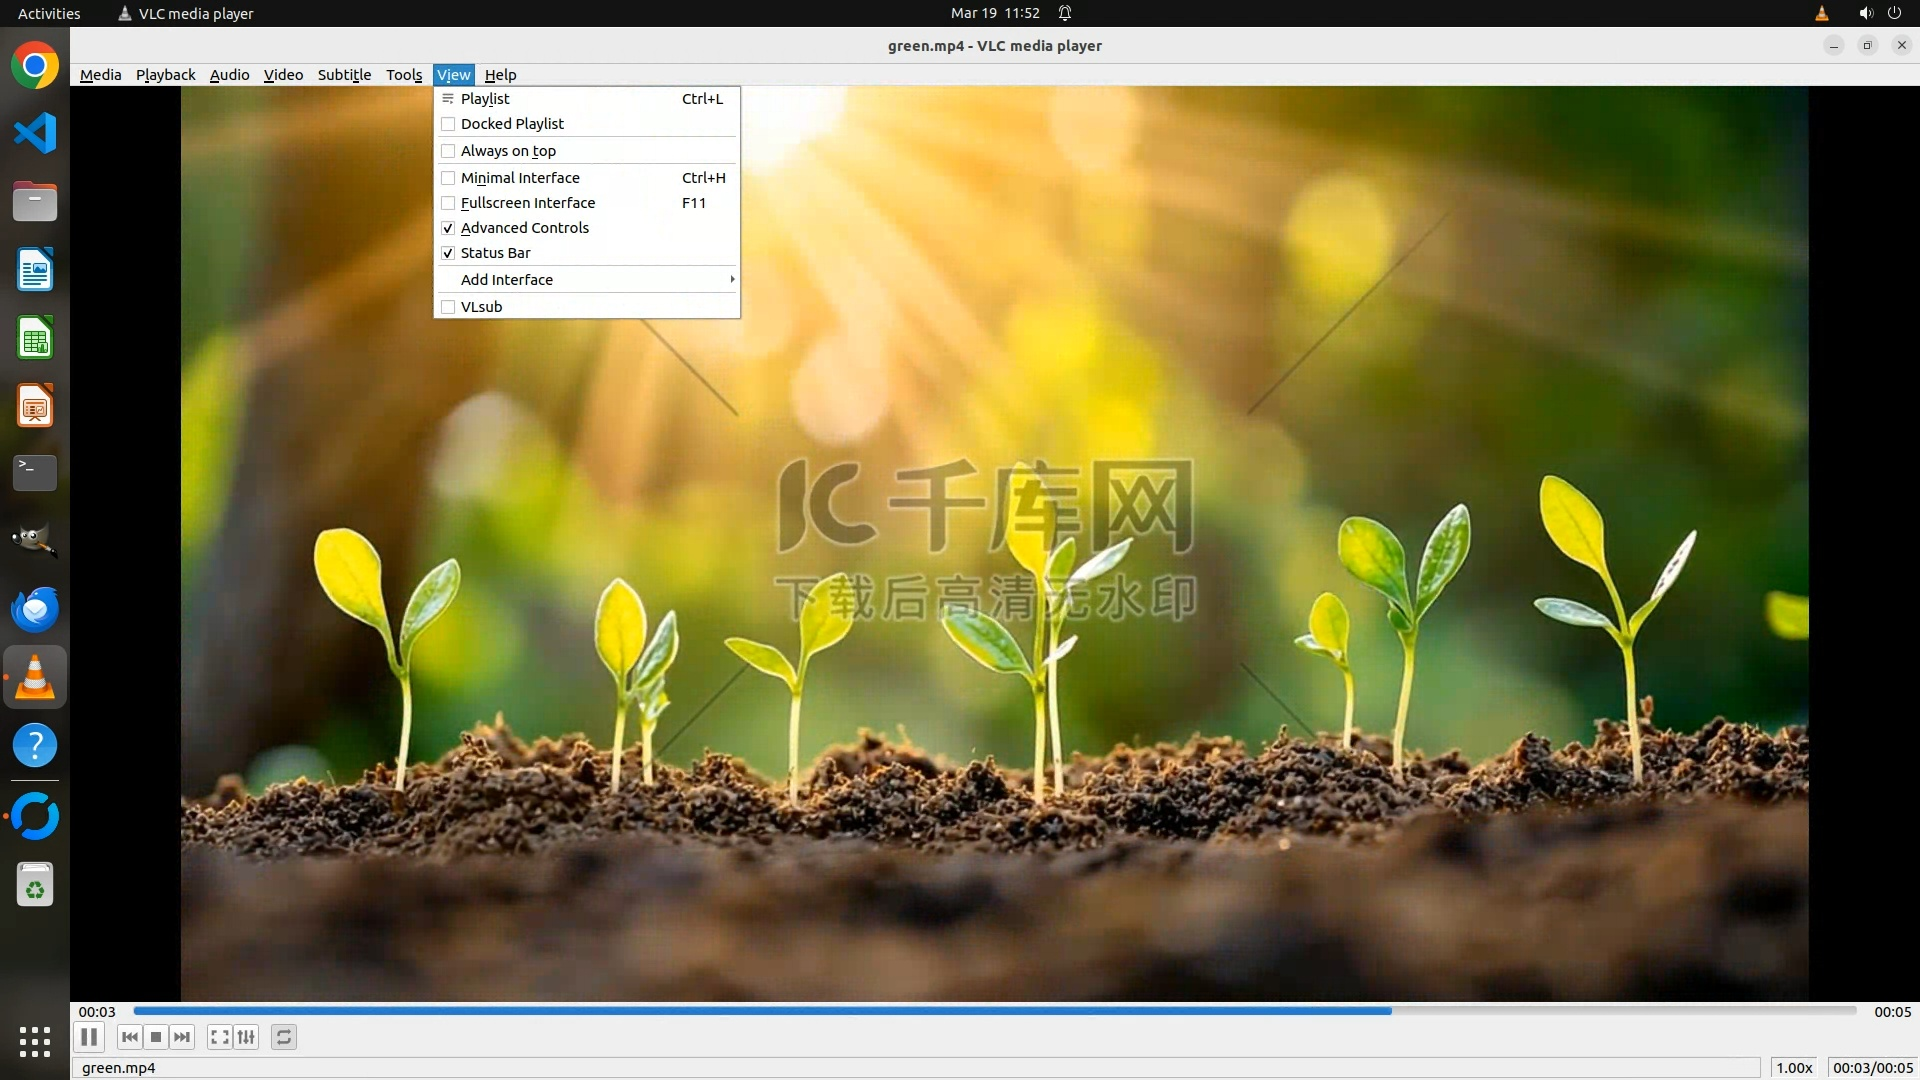The height and width of the screenshot is (1080, 1920).
Task: Click the seek bar progress slider
Action: (x=994, y=1011)
